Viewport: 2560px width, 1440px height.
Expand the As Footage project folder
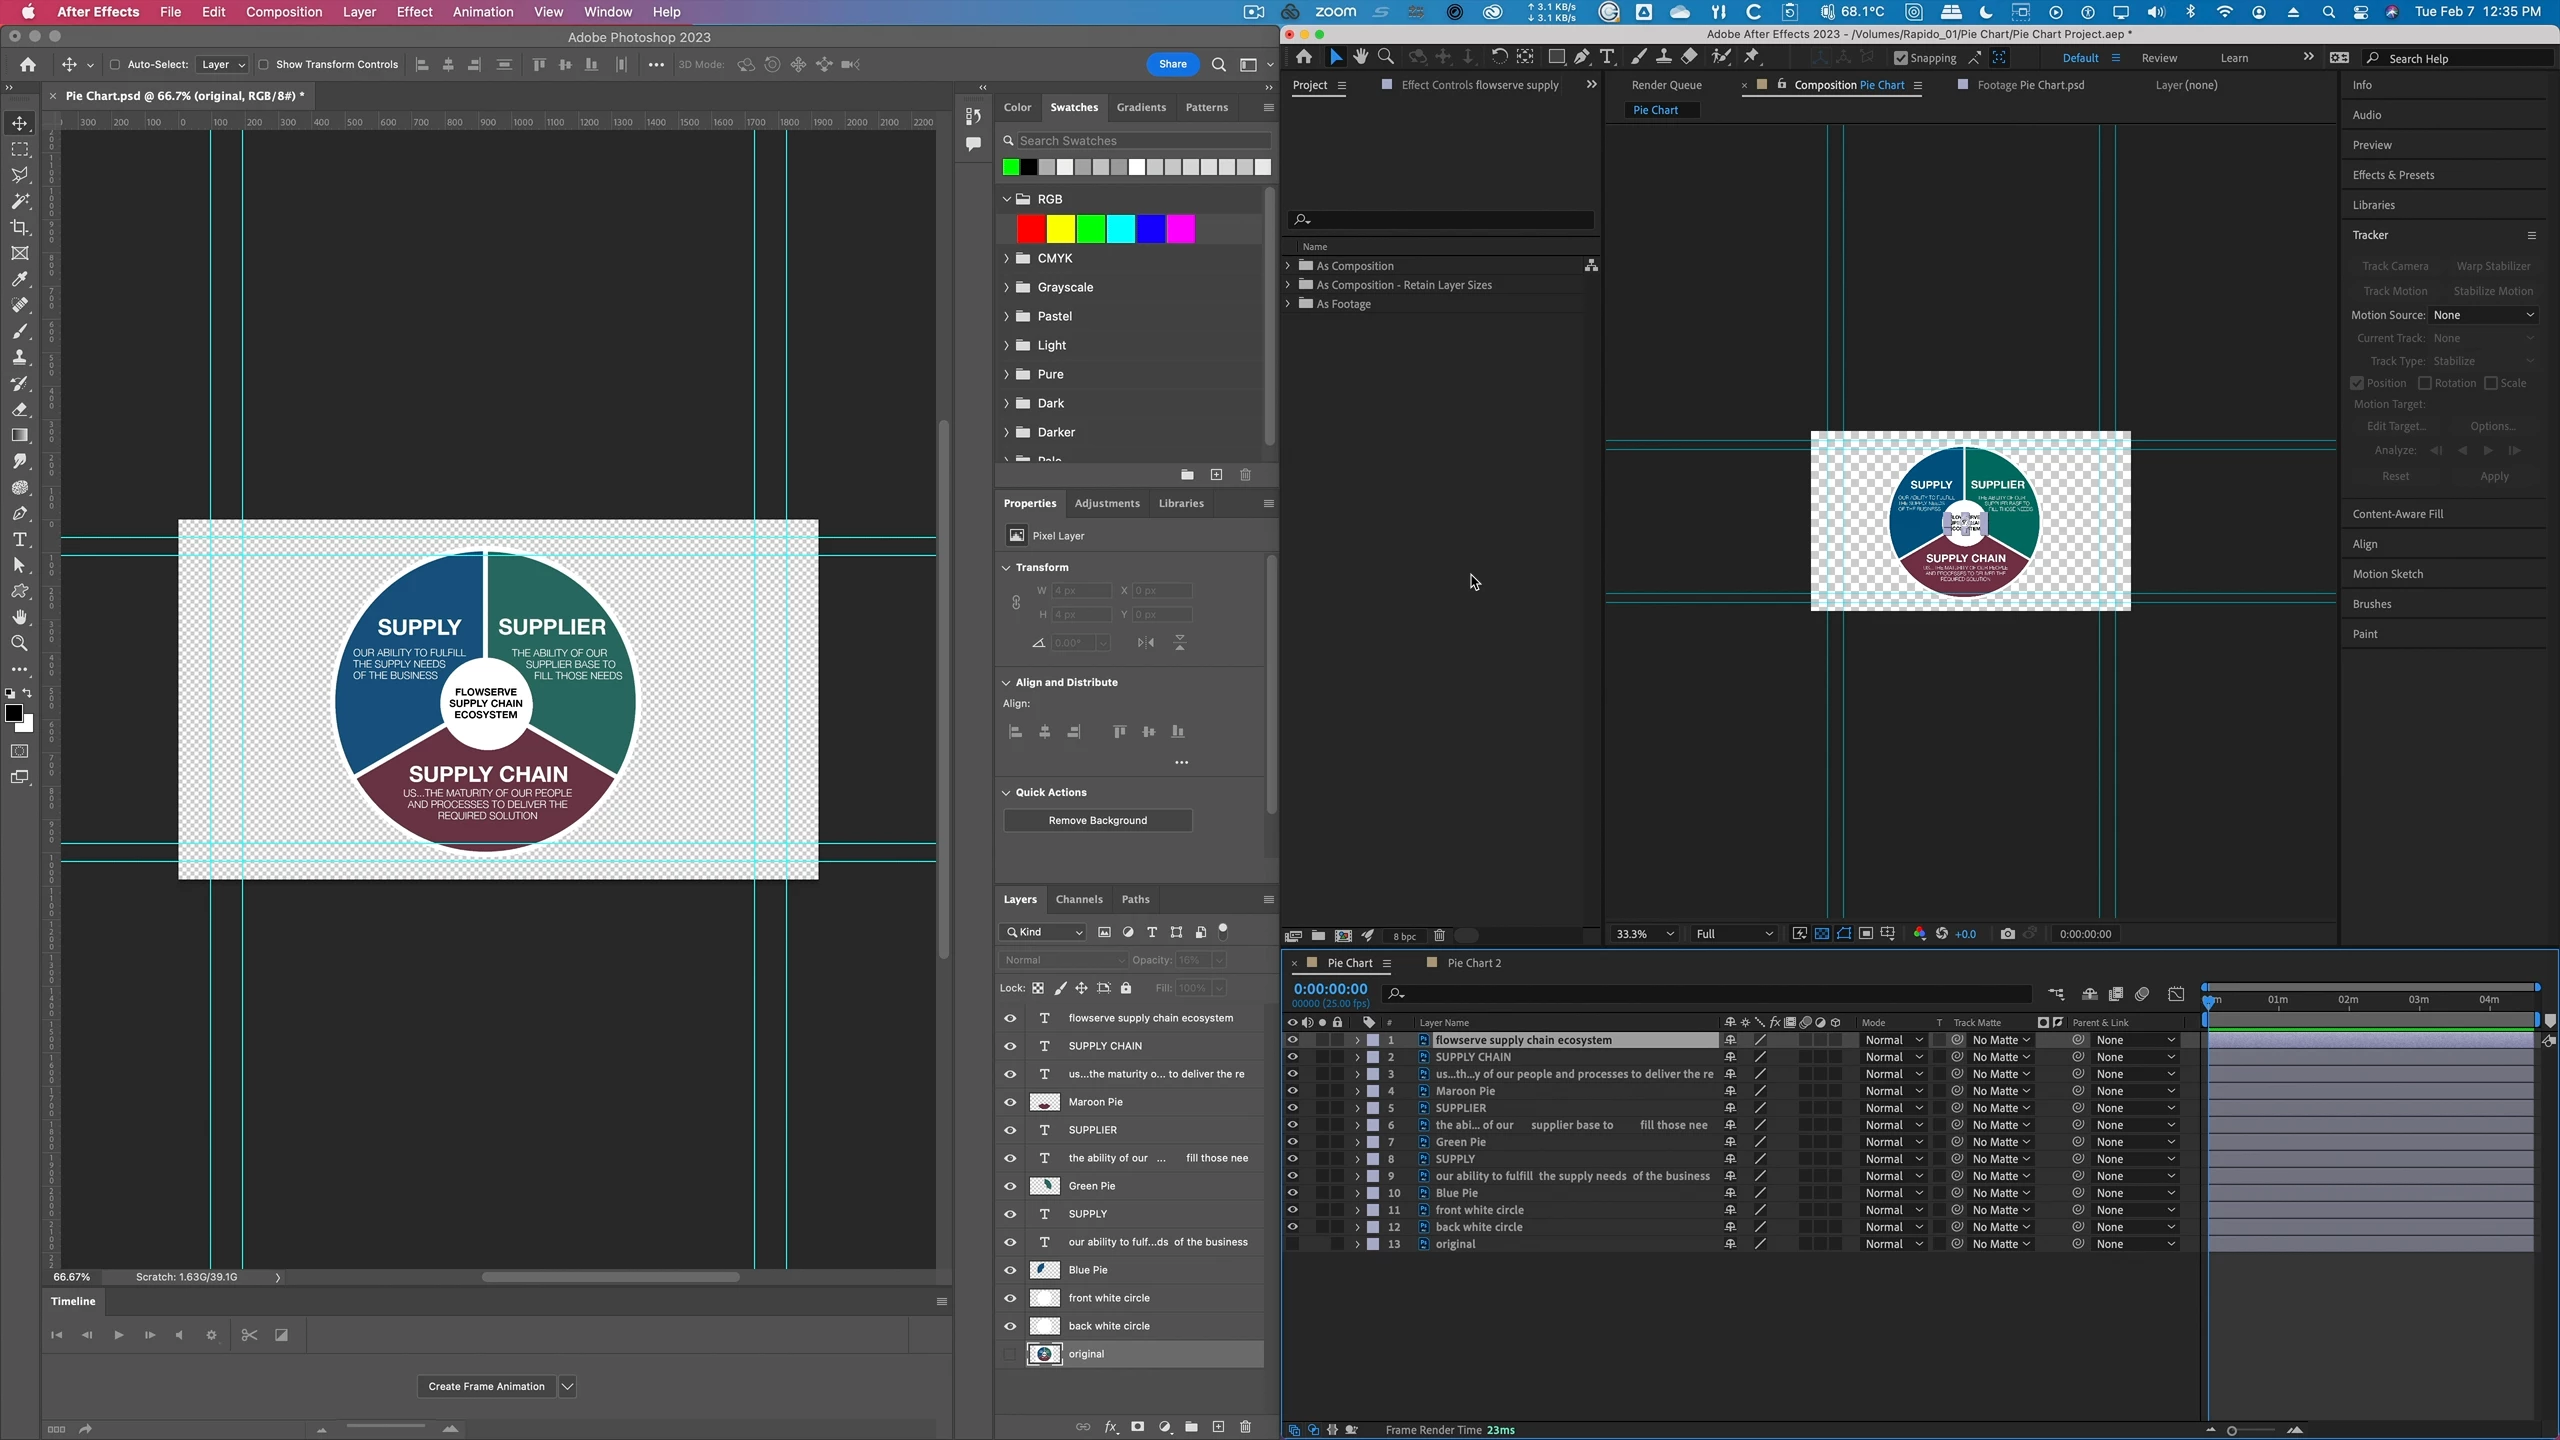pos(1288,304)
